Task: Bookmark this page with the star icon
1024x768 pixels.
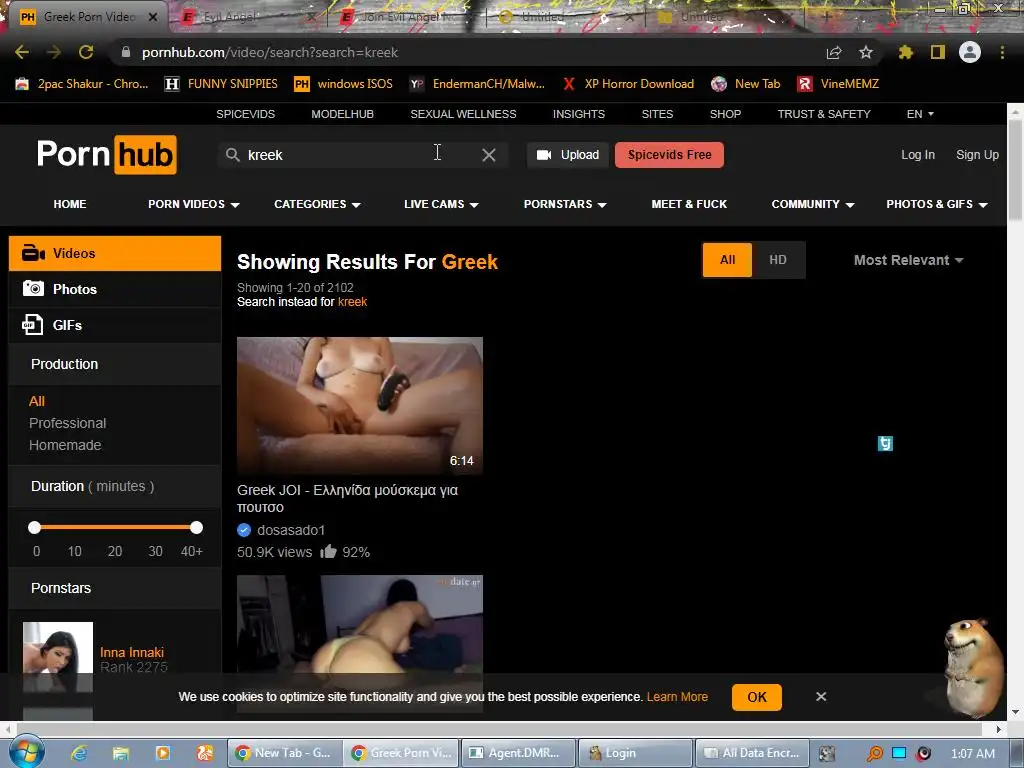Action: pyautogui.click(x=865, y=52)
